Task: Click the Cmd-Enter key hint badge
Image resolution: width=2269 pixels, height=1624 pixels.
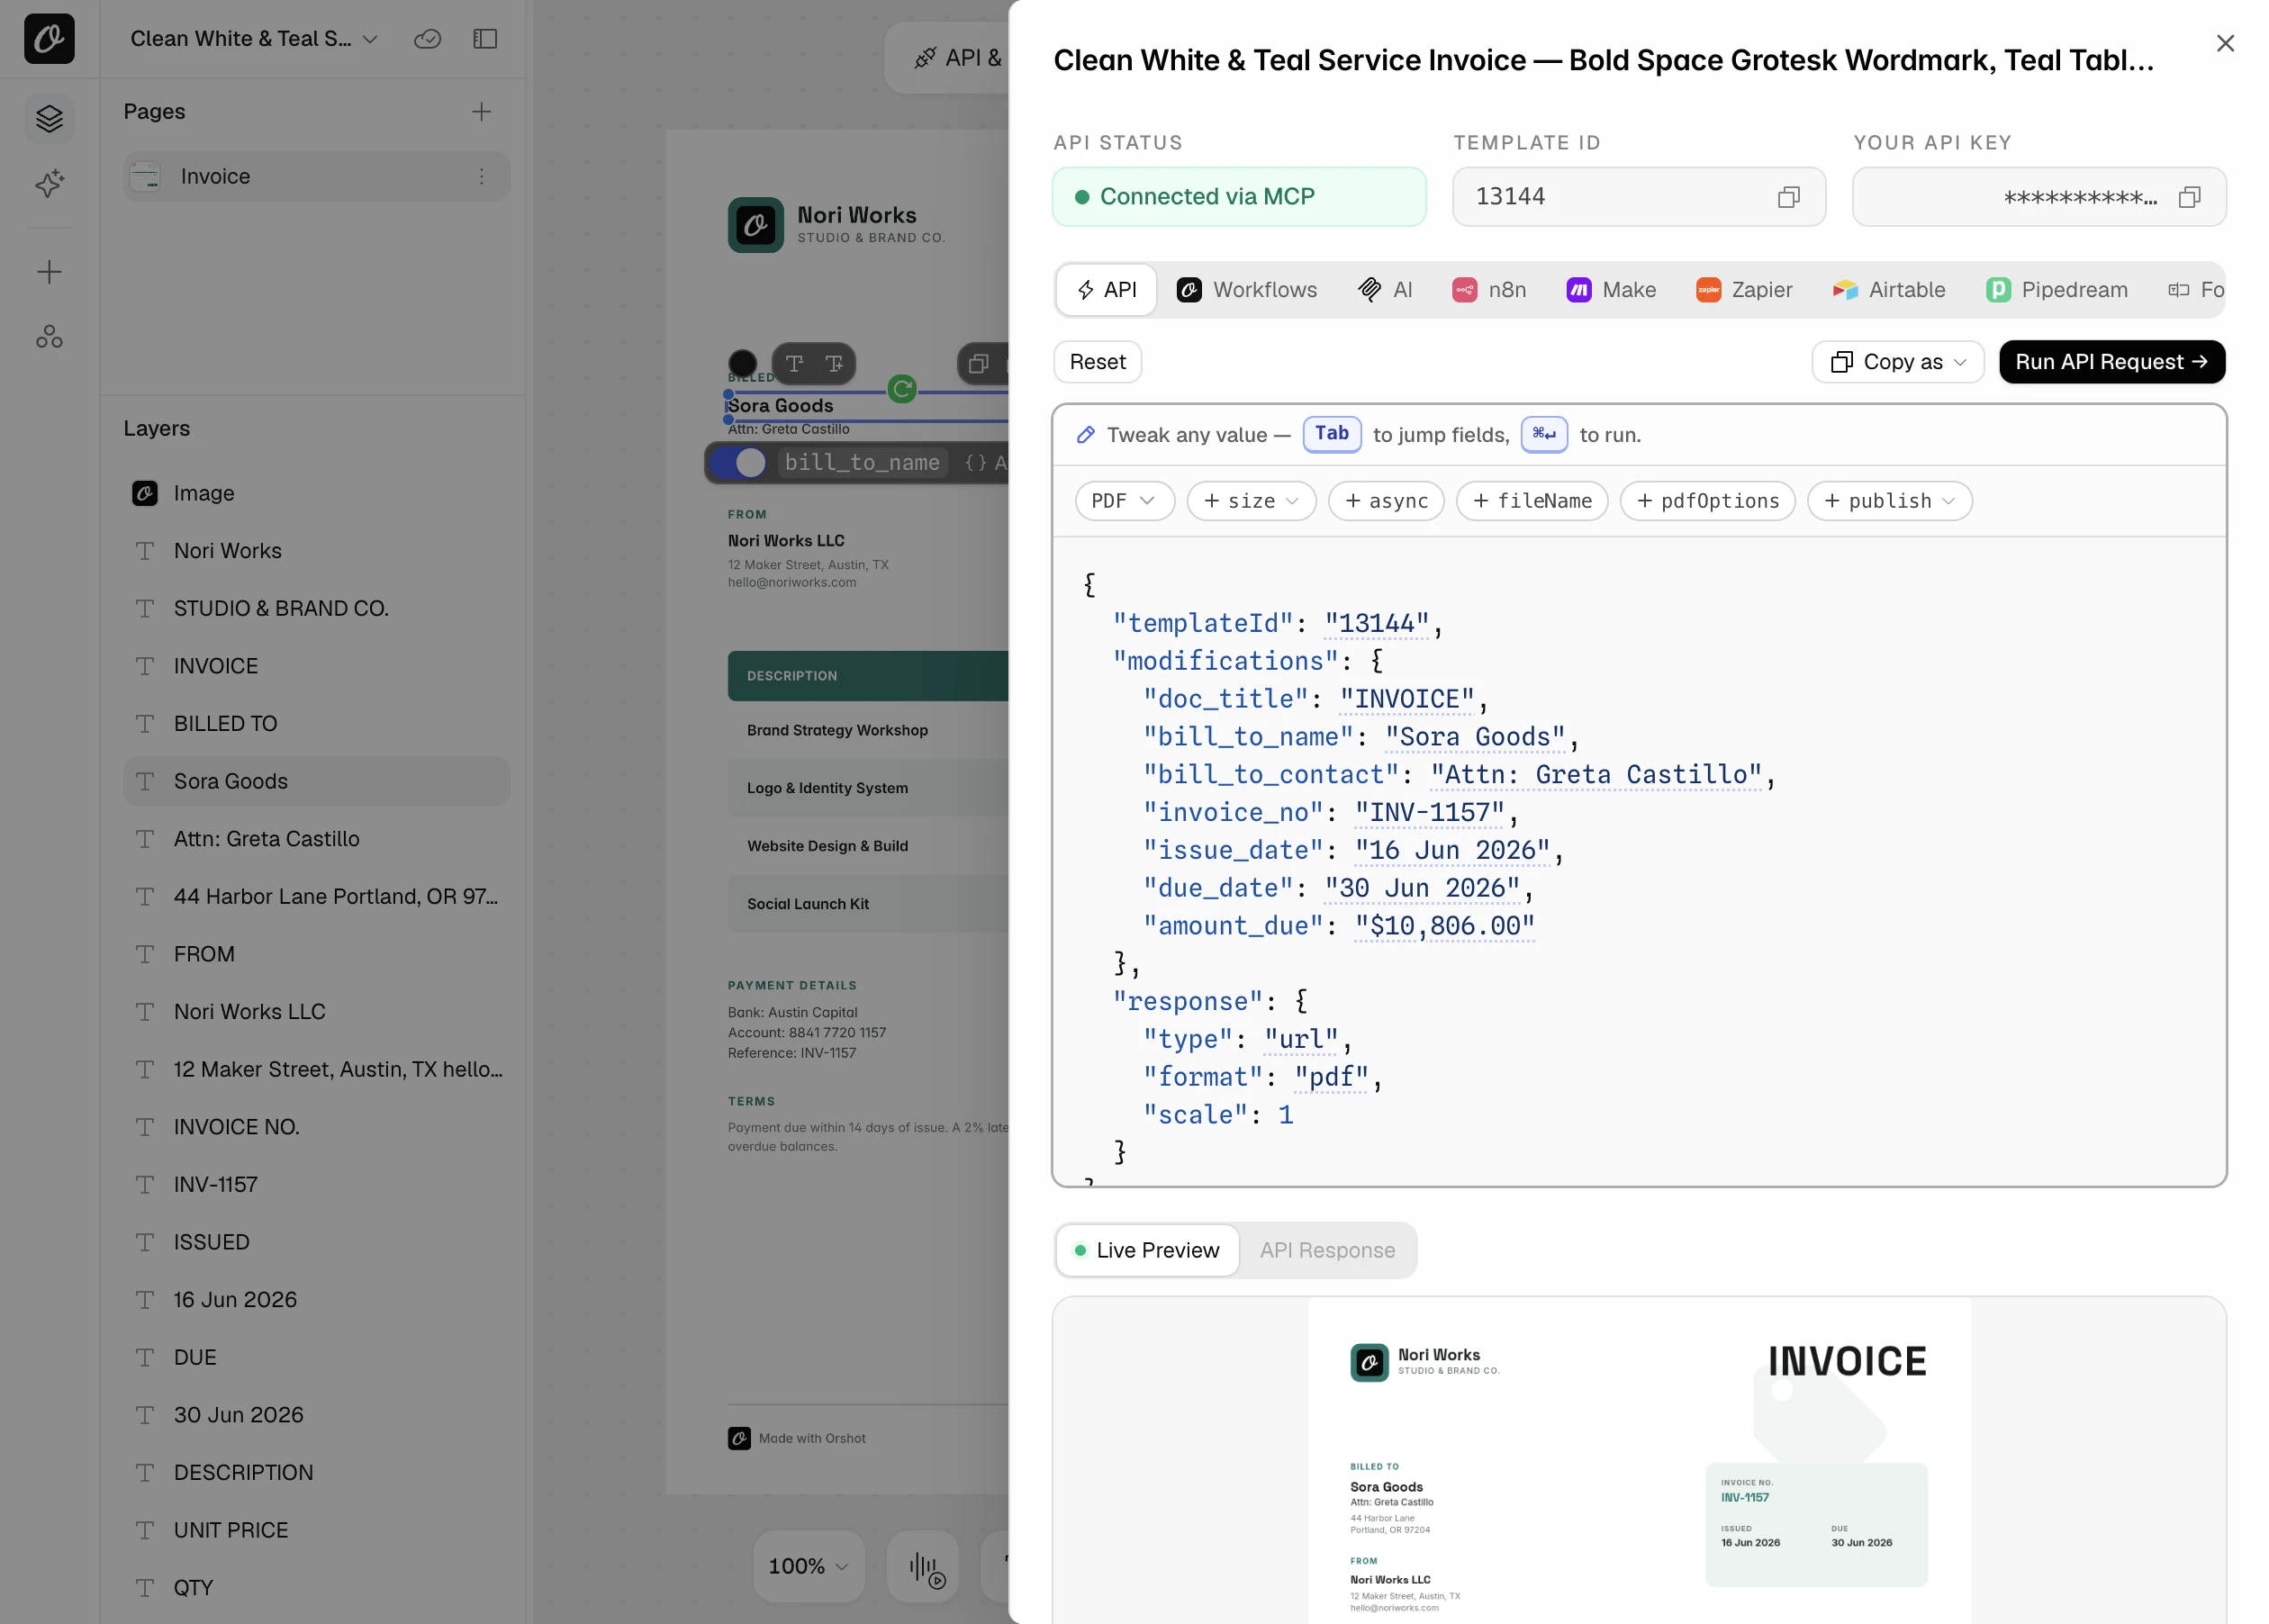Action: coord(1544,434)
